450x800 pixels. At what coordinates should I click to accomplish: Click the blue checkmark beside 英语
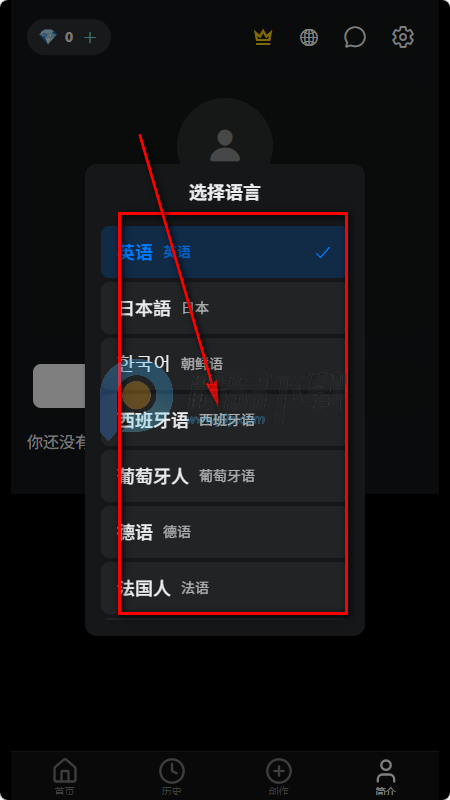(322, 252)
